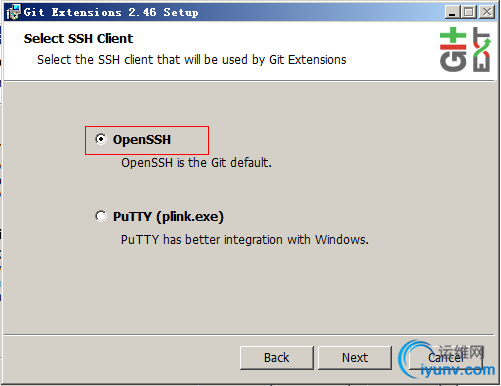
Task: Cancel the Git Extensions installation
Action: coord(446,358)
